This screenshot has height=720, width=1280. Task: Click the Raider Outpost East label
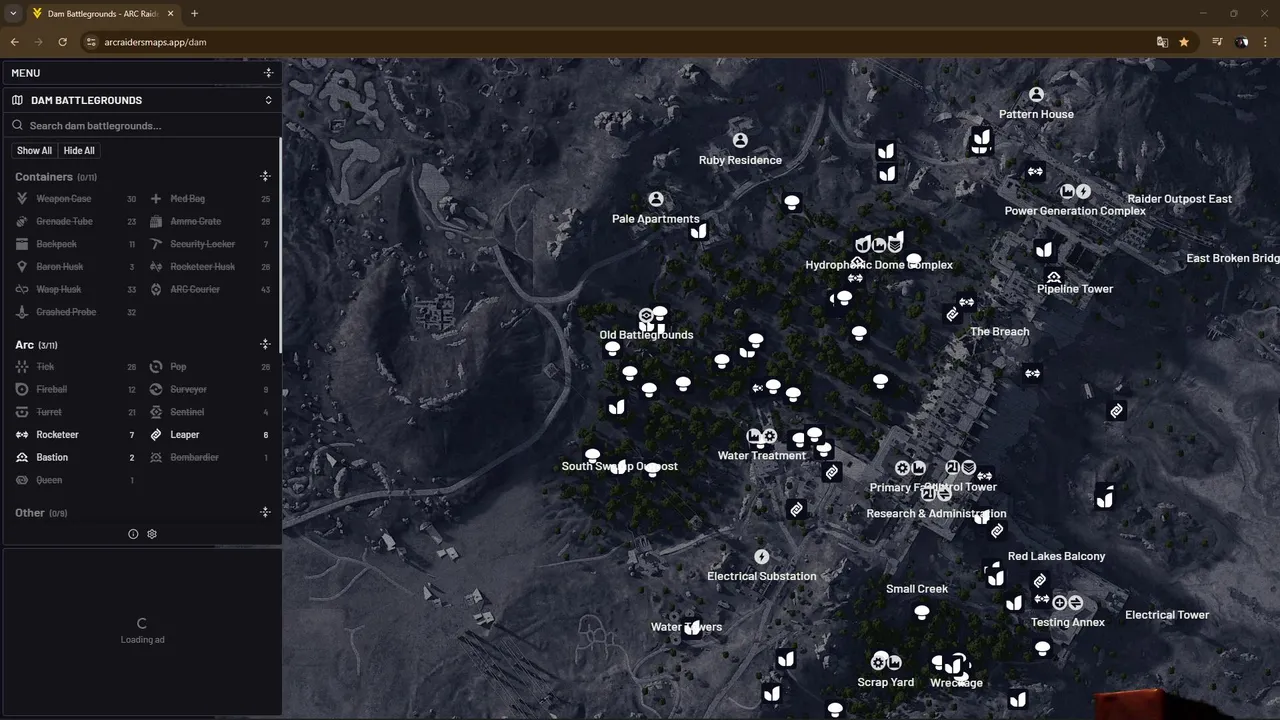coord(1180,199)
